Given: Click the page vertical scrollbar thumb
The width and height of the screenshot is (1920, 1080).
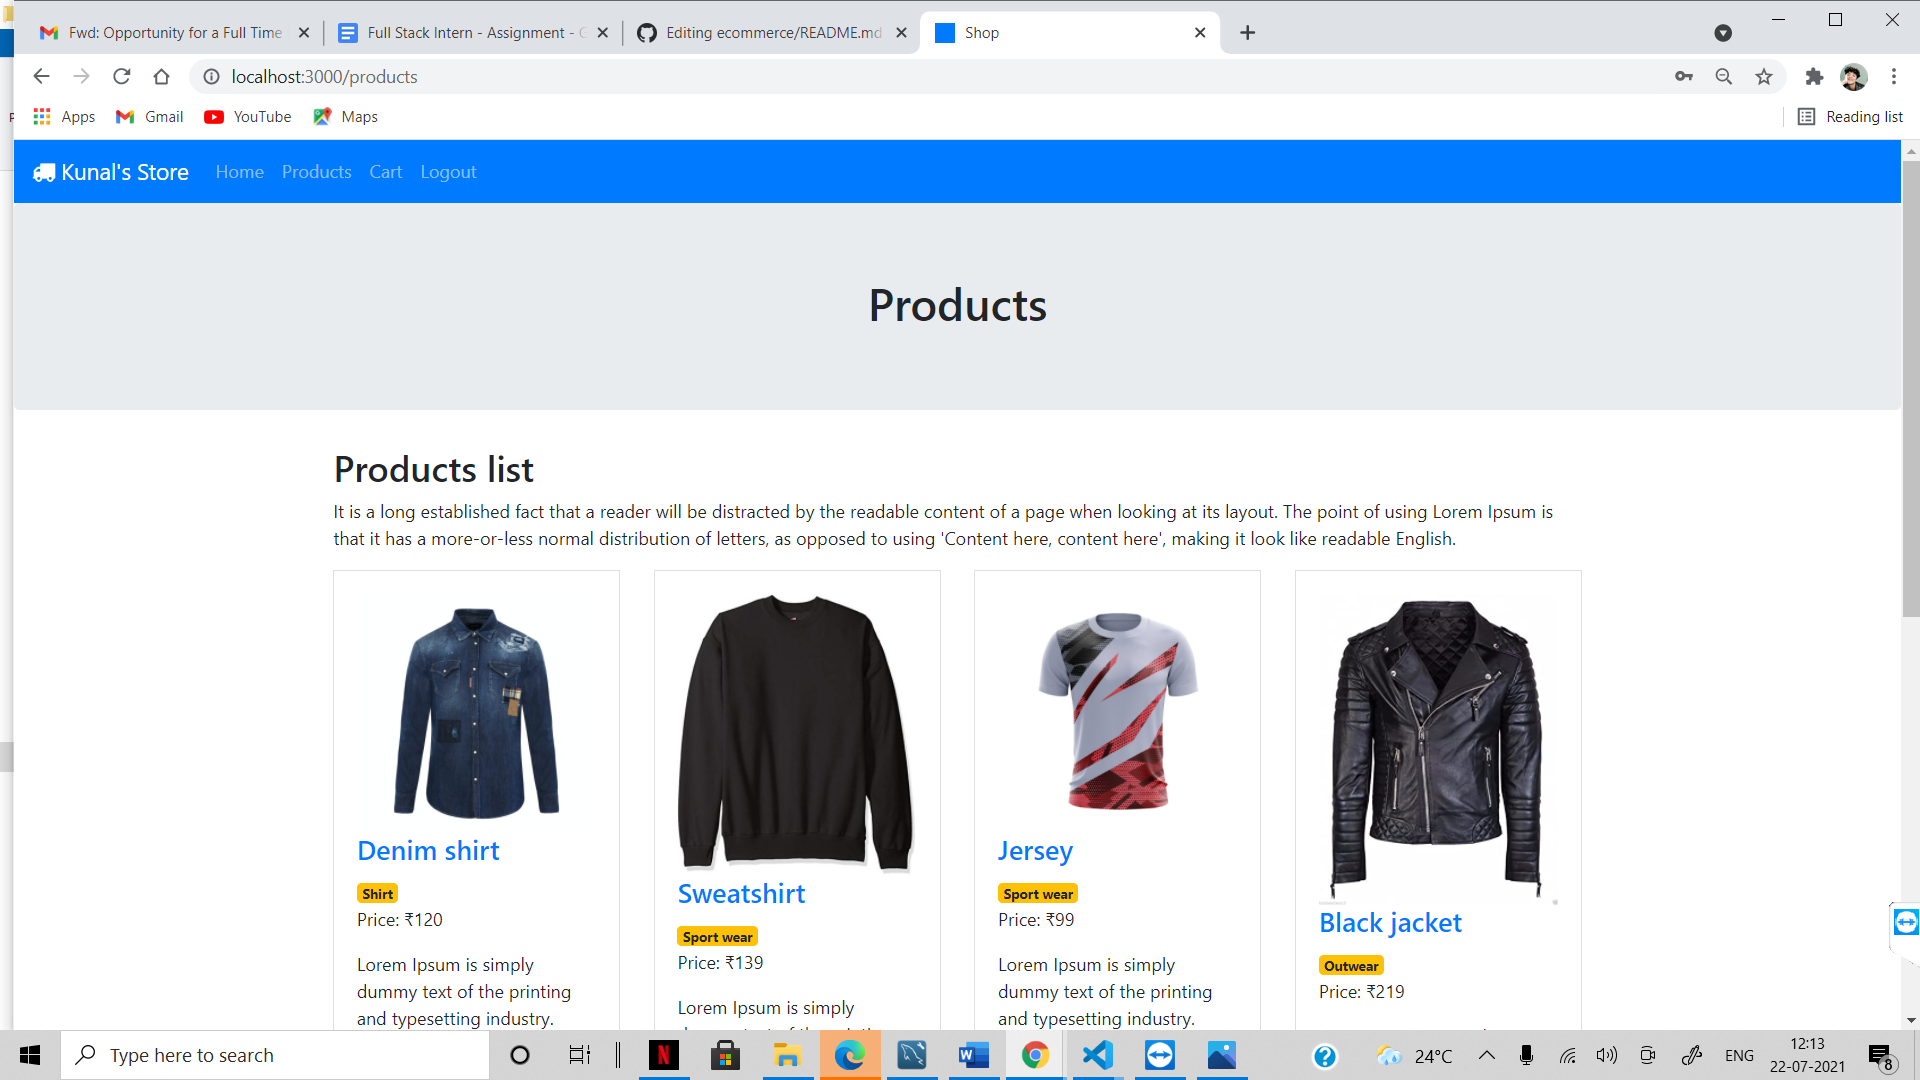Looking at the screenshot, I should (1911, 390).
